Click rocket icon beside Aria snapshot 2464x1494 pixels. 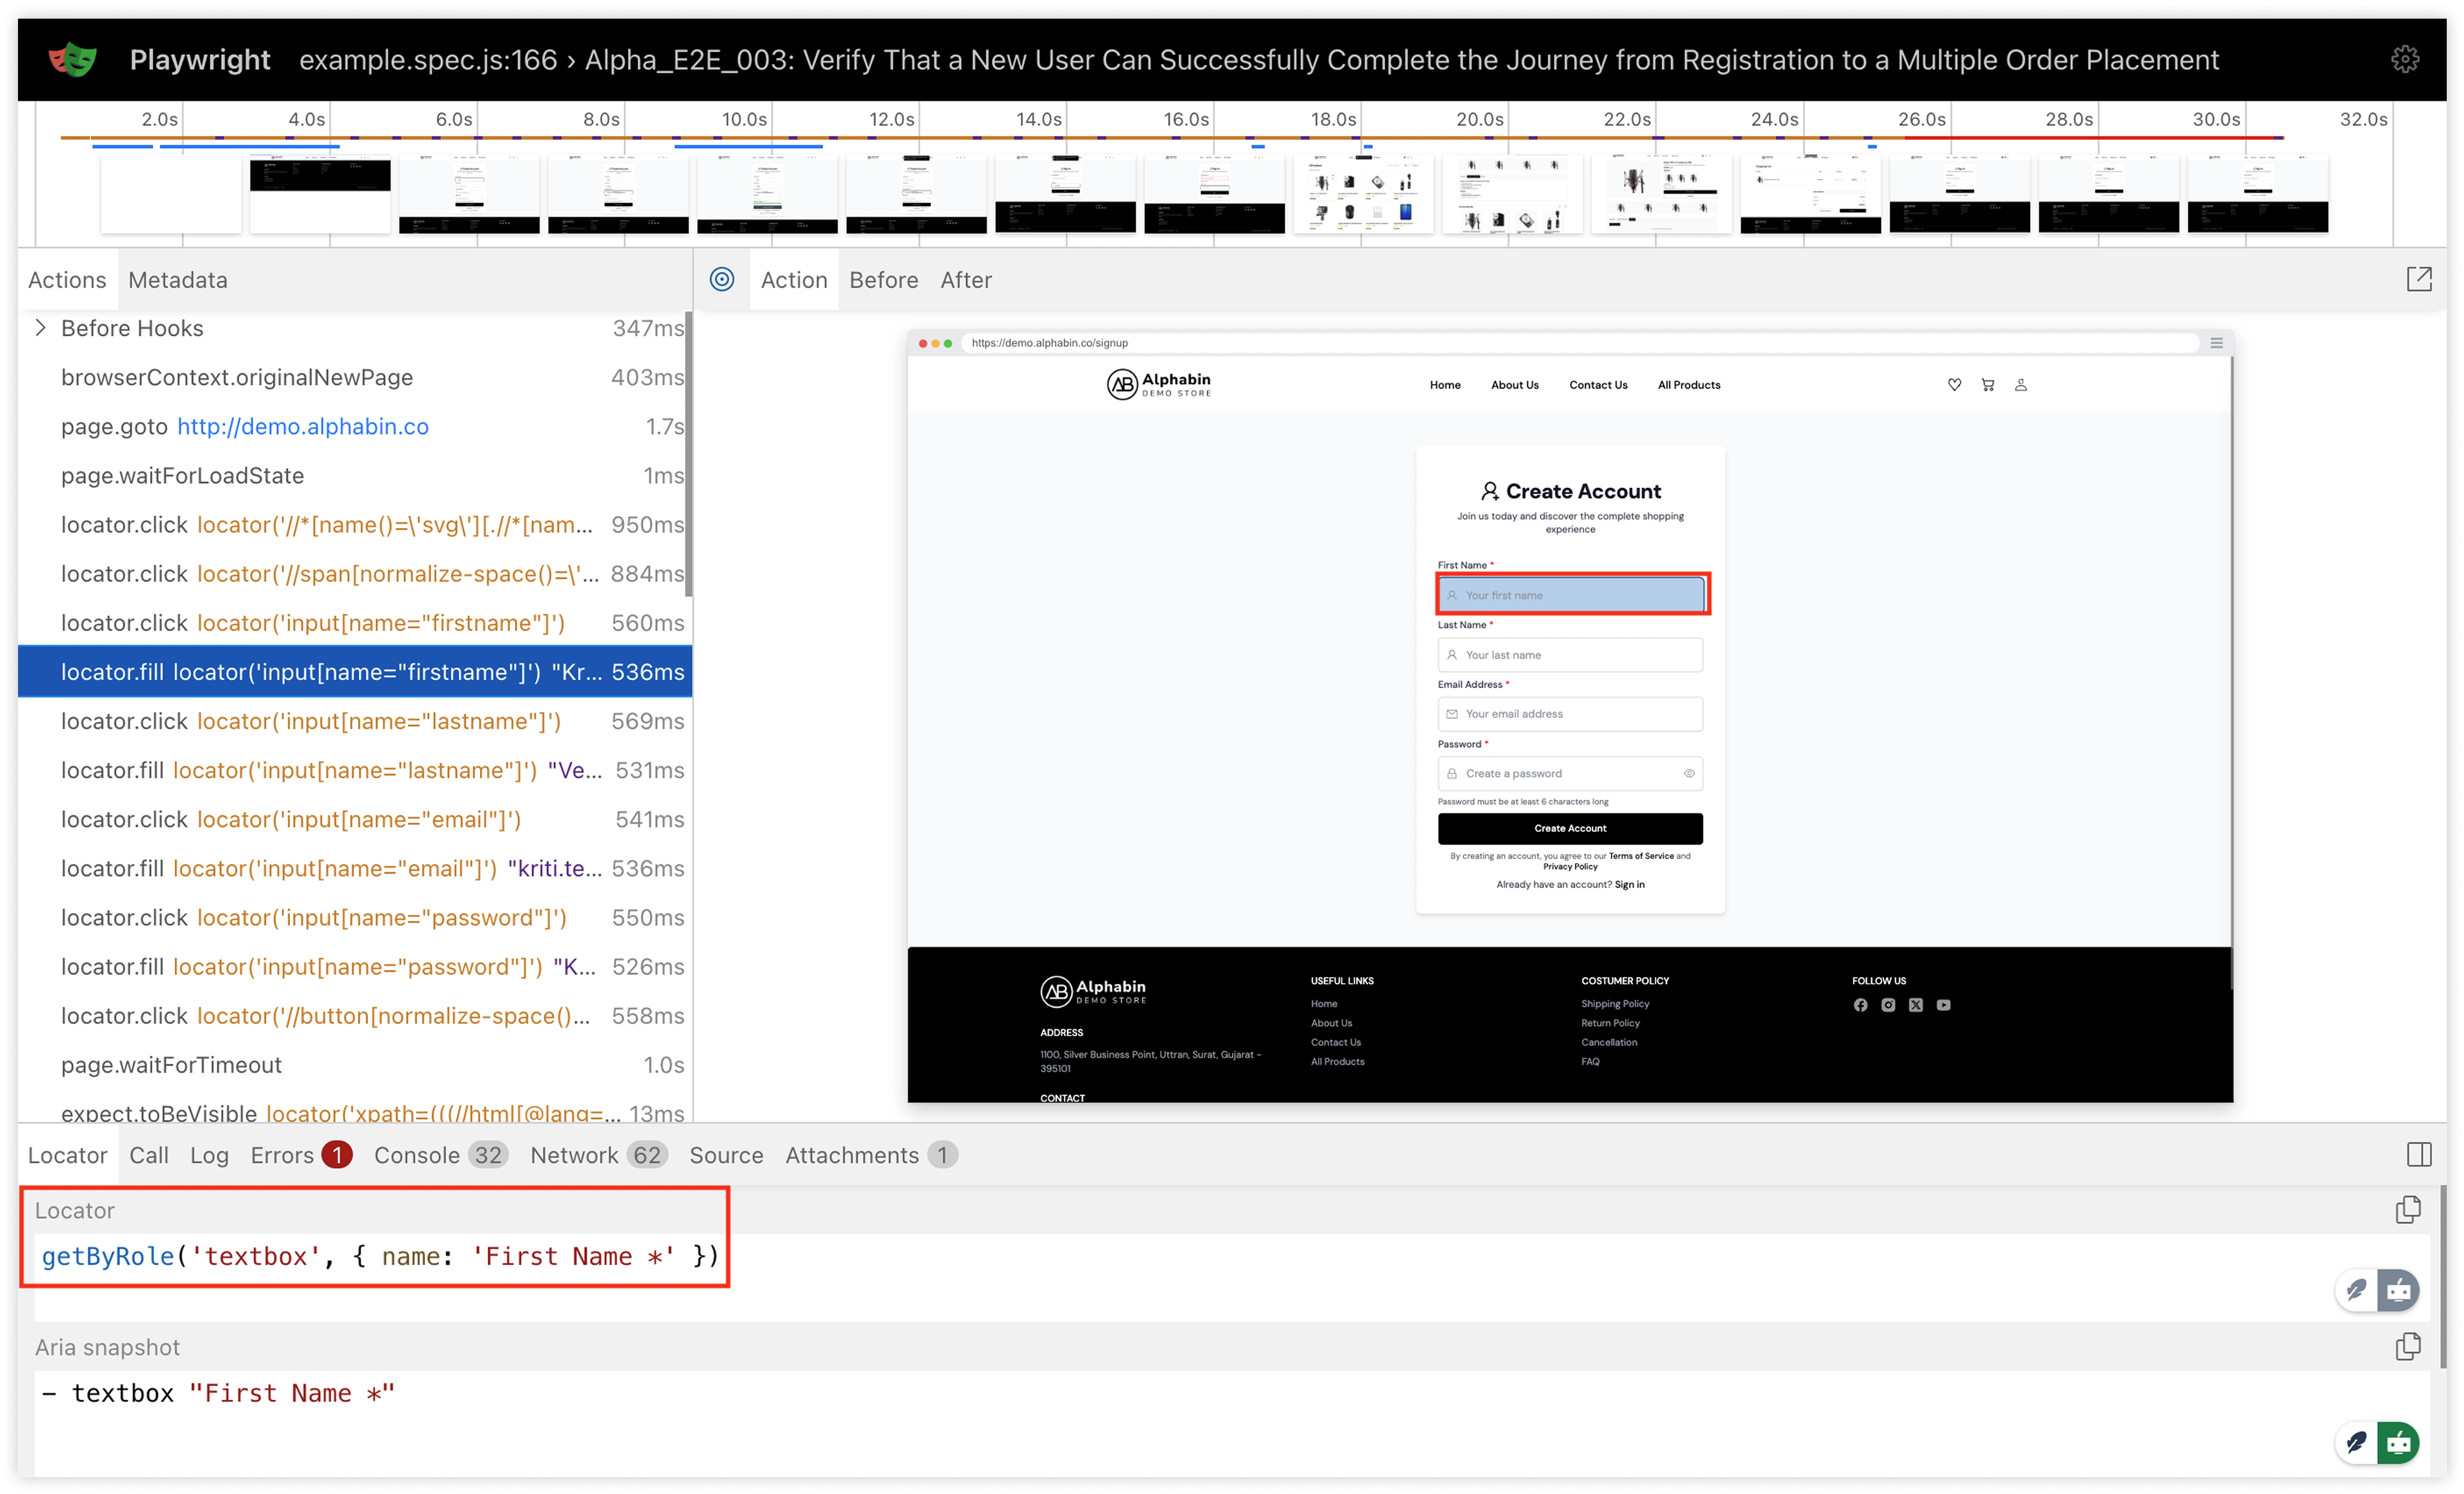[x=2357, y=1443]
